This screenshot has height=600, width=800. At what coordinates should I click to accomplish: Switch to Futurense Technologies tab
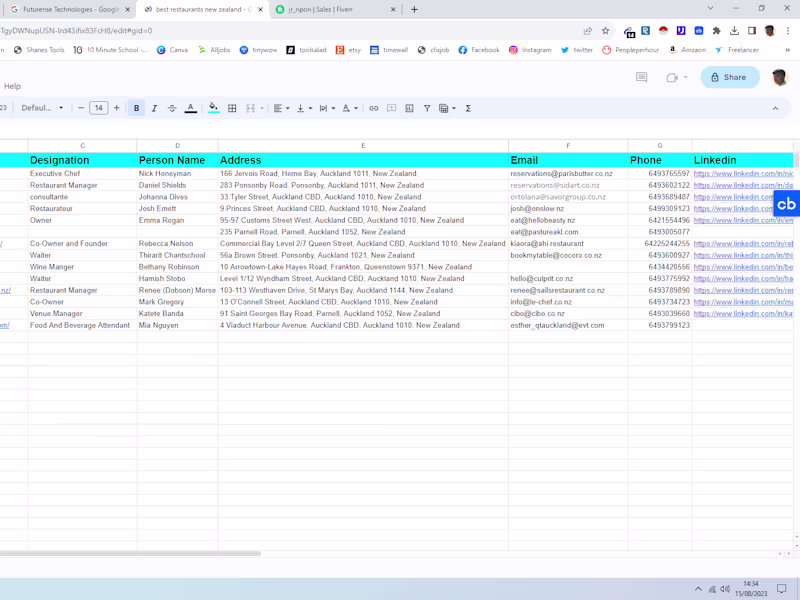70,9
